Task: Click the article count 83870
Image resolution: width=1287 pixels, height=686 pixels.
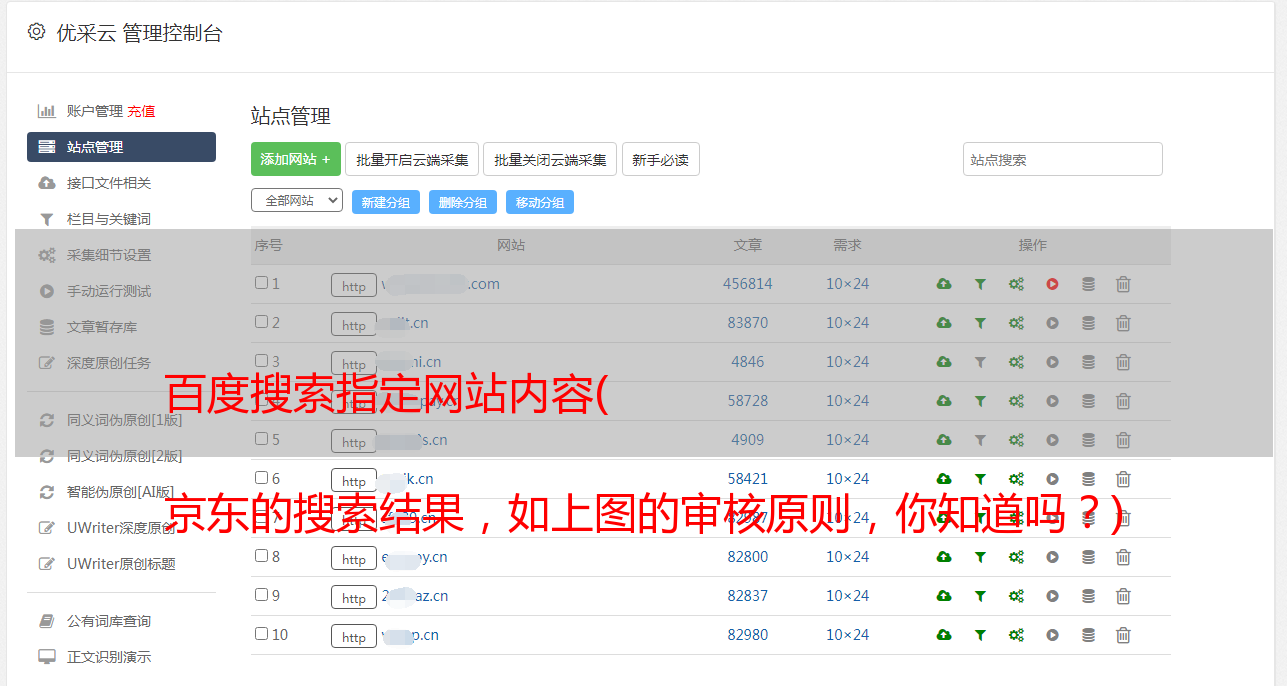Action: click(x=748, y=323)
